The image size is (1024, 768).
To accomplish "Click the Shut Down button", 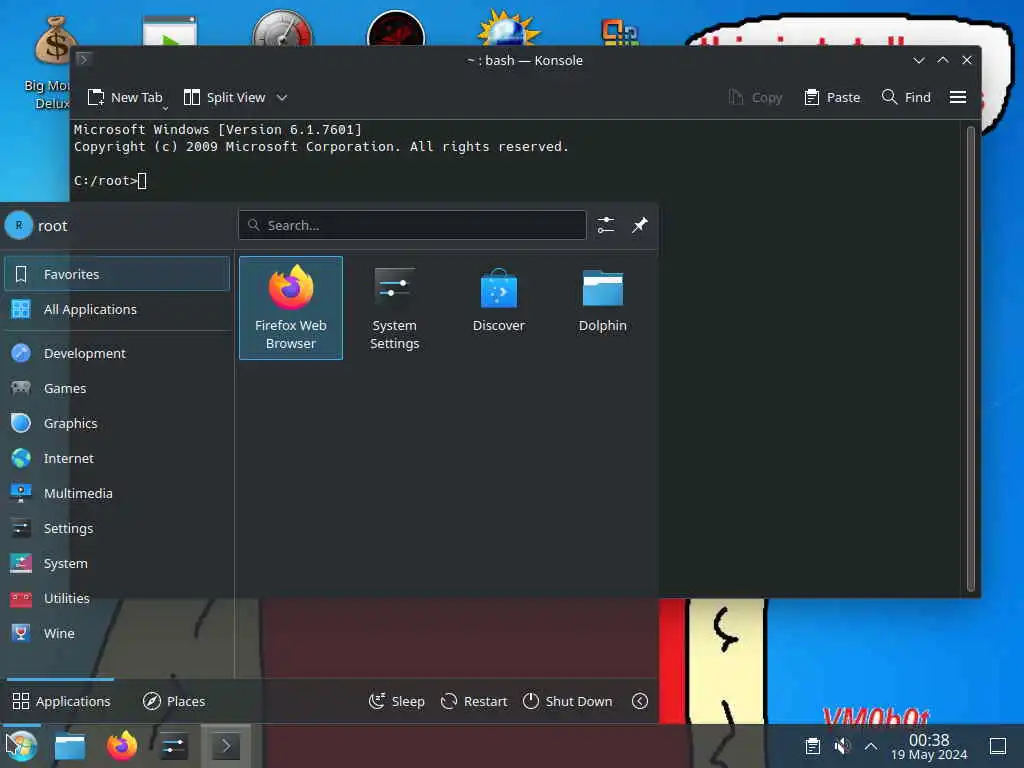I will (x=568, y=701).
